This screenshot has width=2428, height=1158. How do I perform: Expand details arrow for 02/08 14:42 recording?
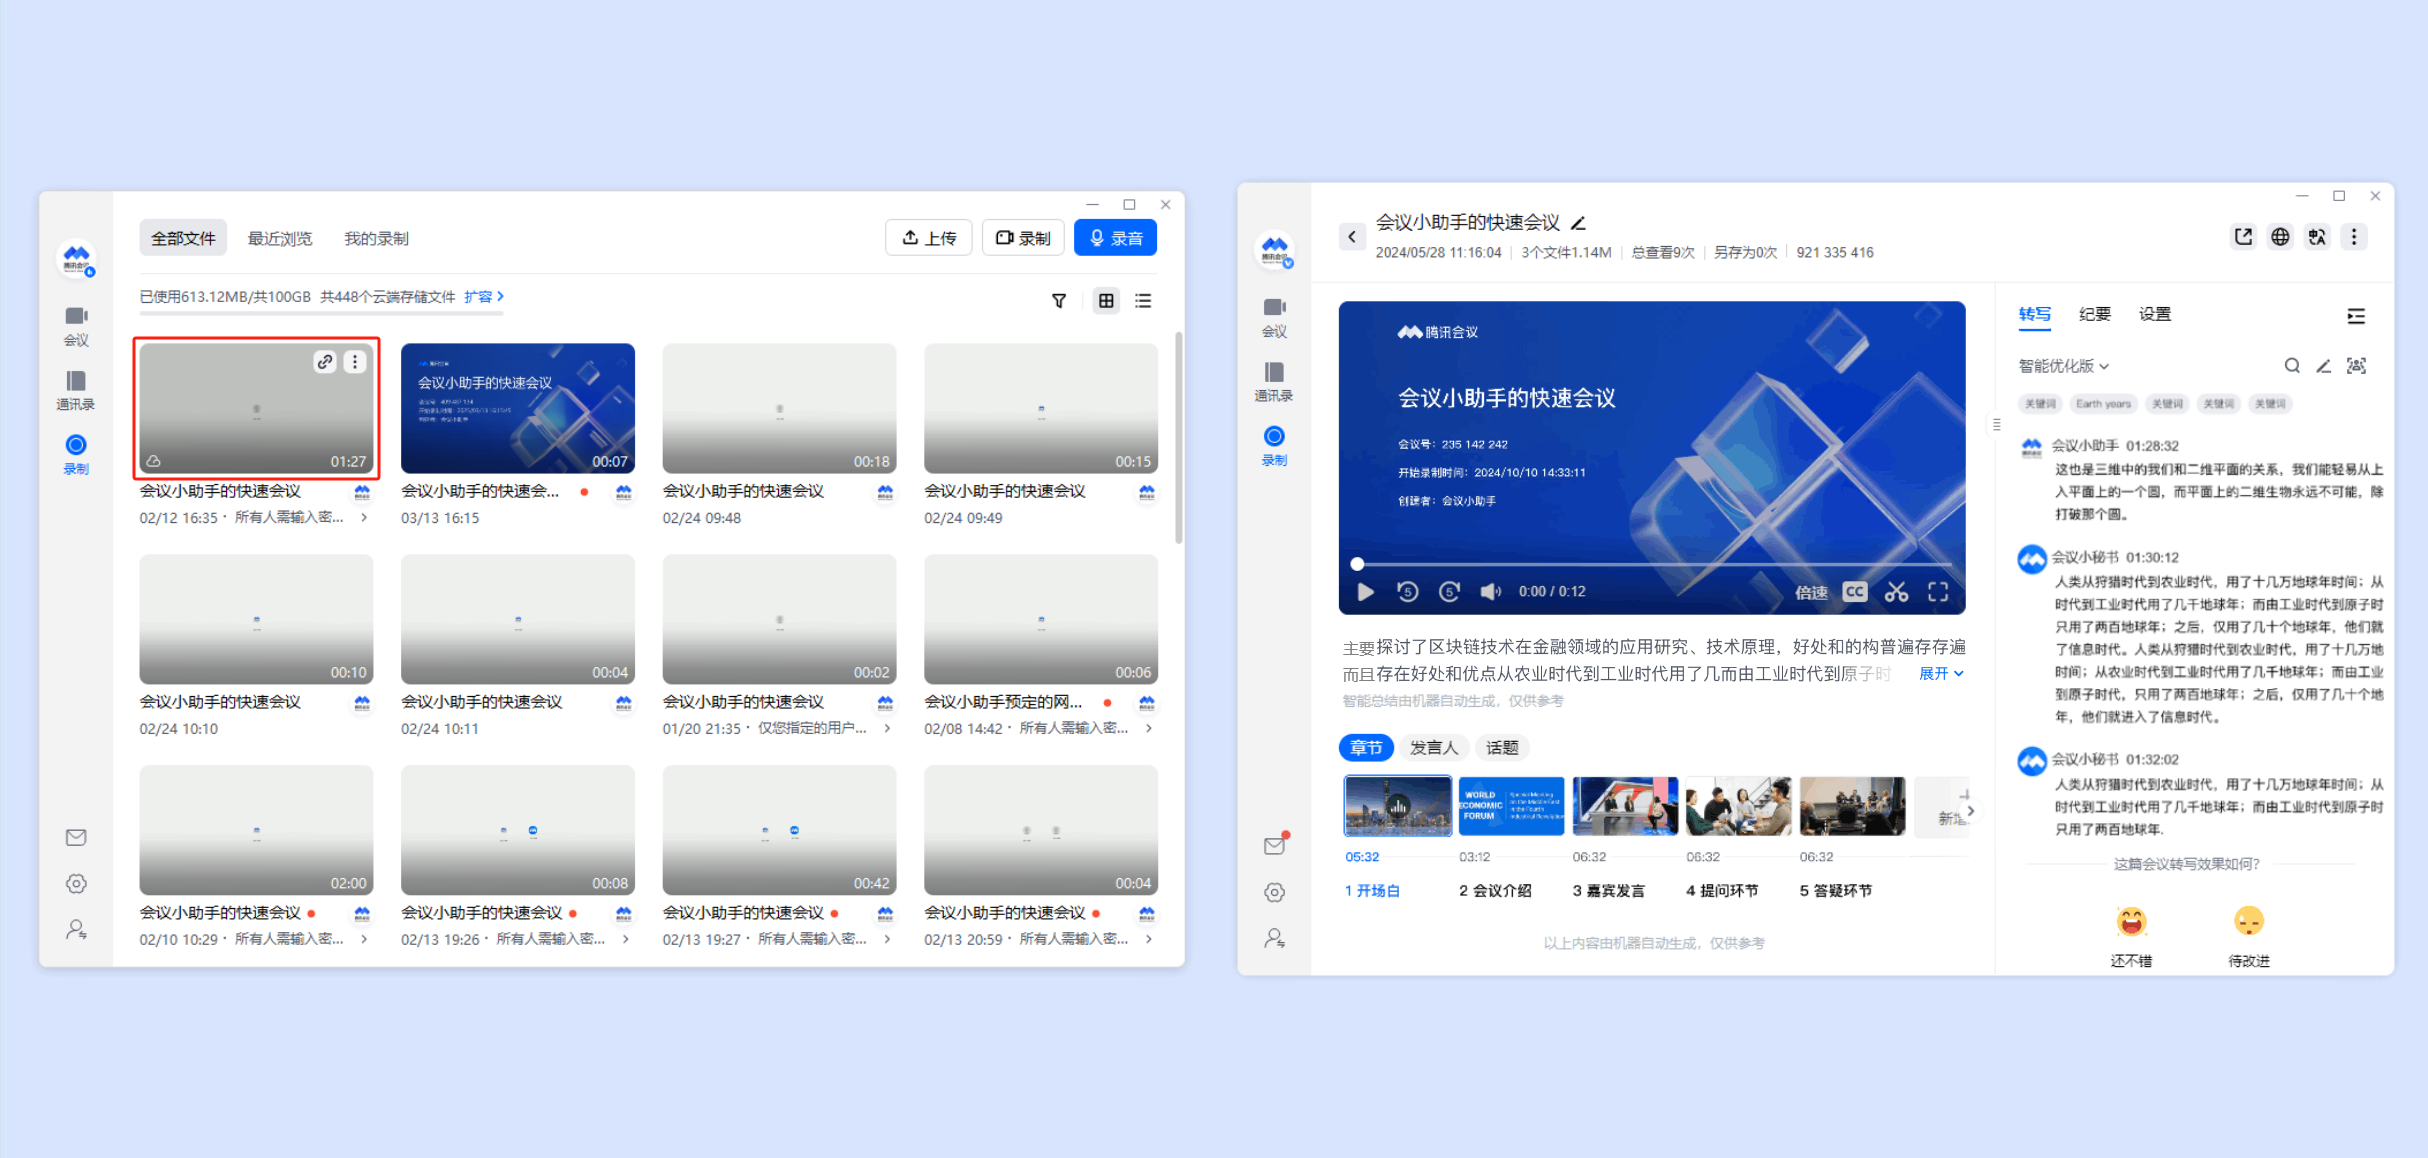(x=1149, y=729)
